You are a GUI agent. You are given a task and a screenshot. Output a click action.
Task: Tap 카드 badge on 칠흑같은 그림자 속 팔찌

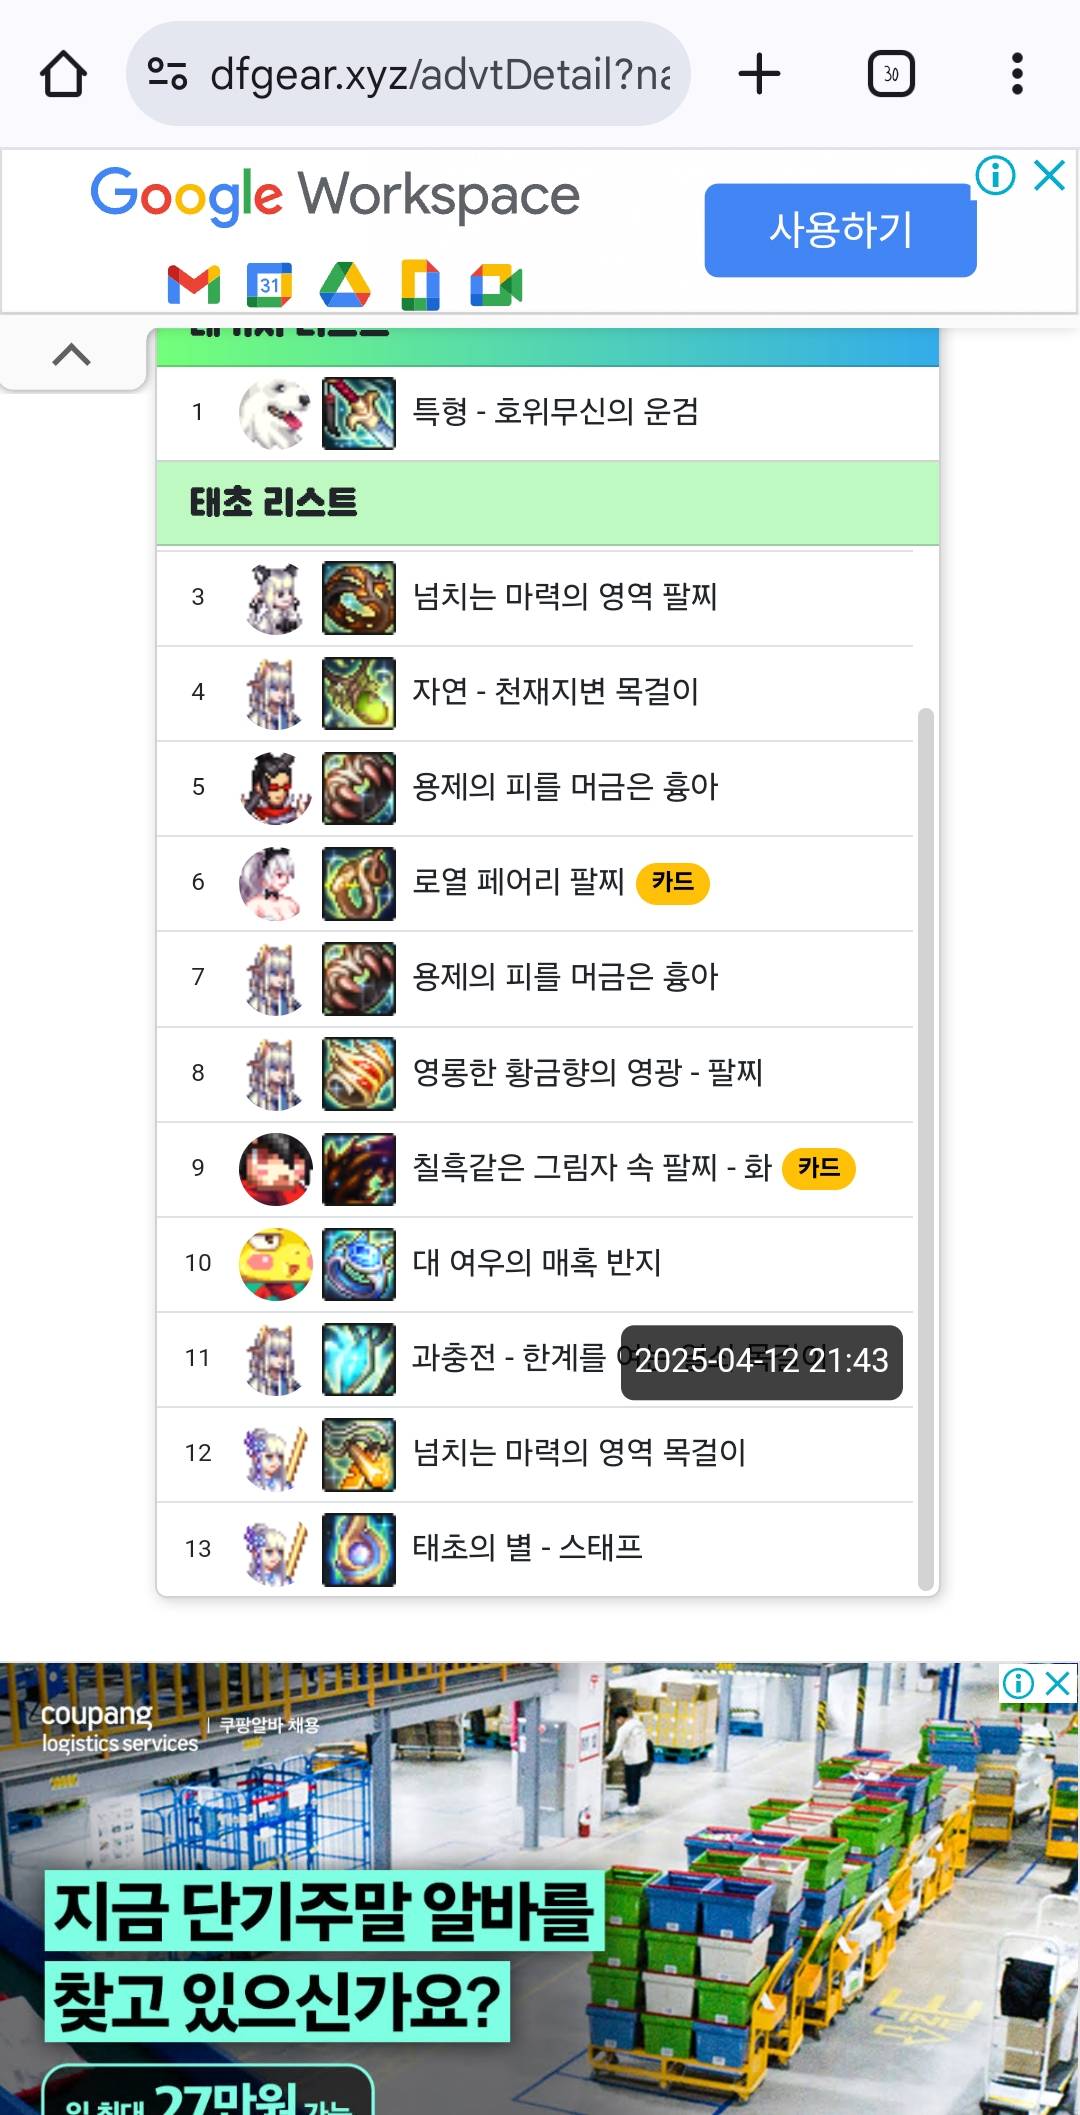(x=819, y=1169)
